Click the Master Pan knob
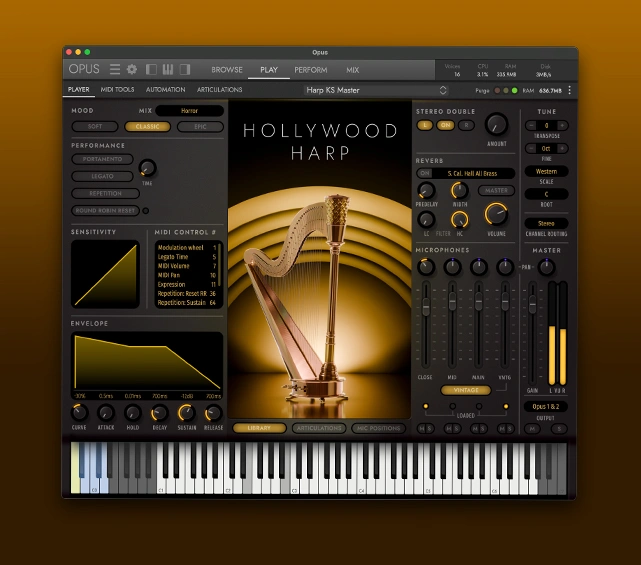641x565 pixels. (x=546, y=267)
